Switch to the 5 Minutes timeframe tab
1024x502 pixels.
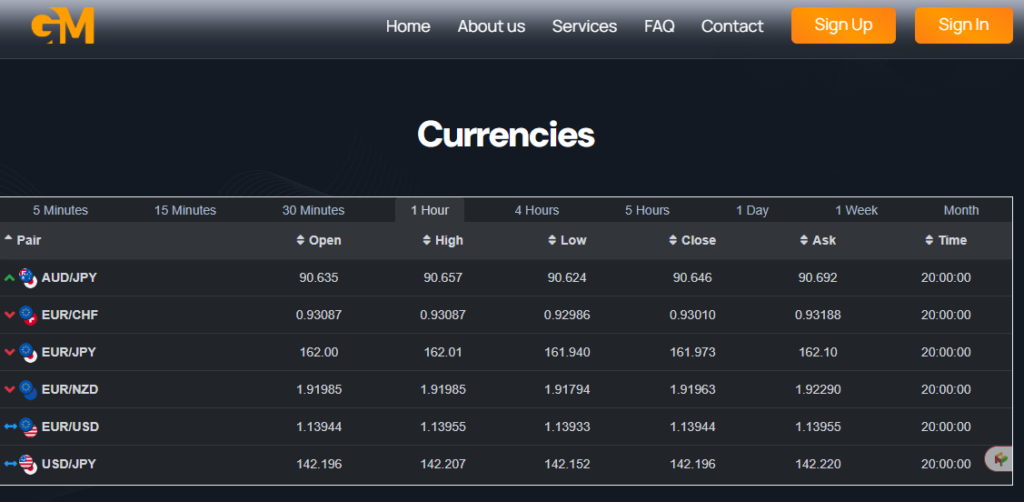click(x=60, y=210)
